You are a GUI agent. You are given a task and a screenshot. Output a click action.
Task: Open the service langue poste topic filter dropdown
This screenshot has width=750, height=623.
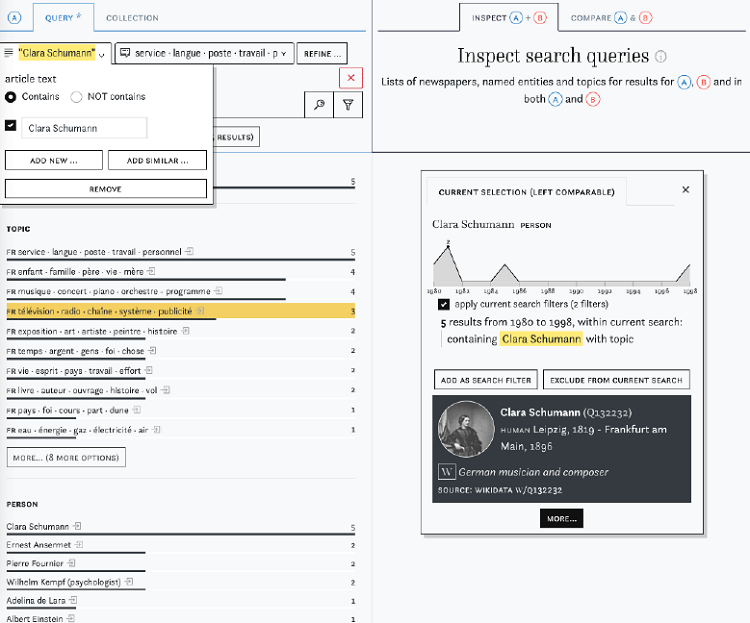pos(205,53)
